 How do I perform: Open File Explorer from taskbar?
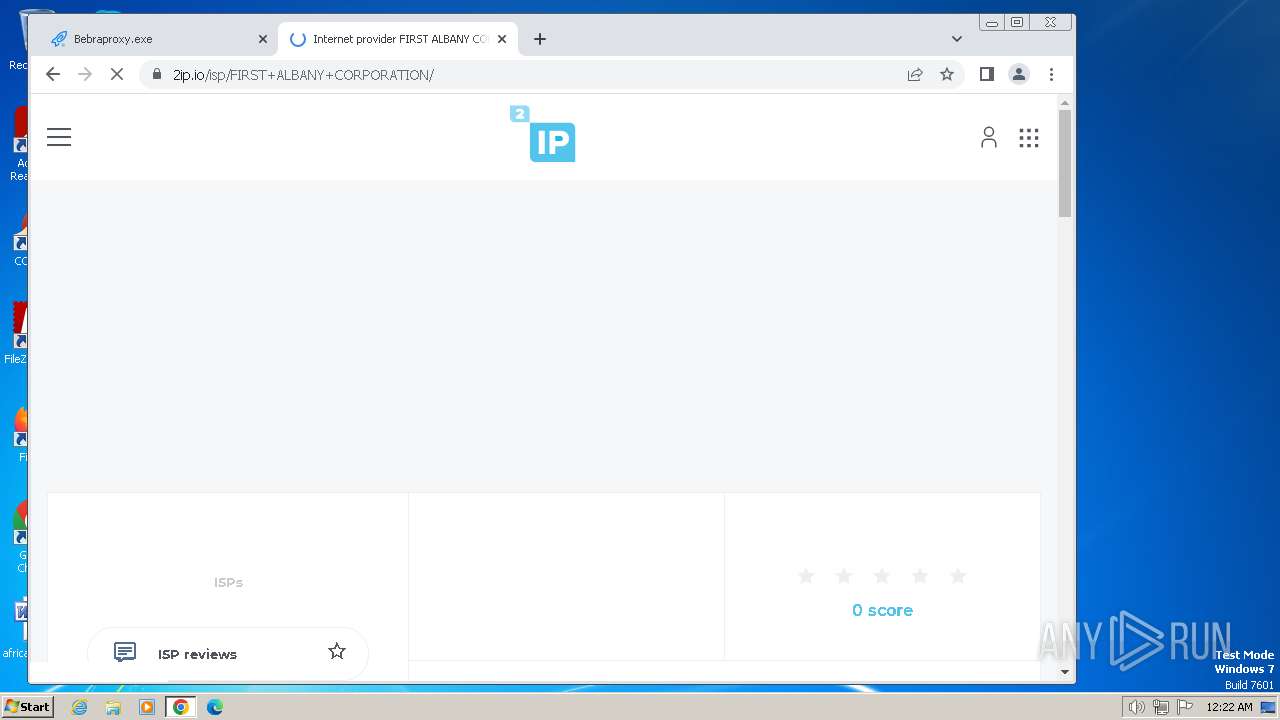click(113, 707)
